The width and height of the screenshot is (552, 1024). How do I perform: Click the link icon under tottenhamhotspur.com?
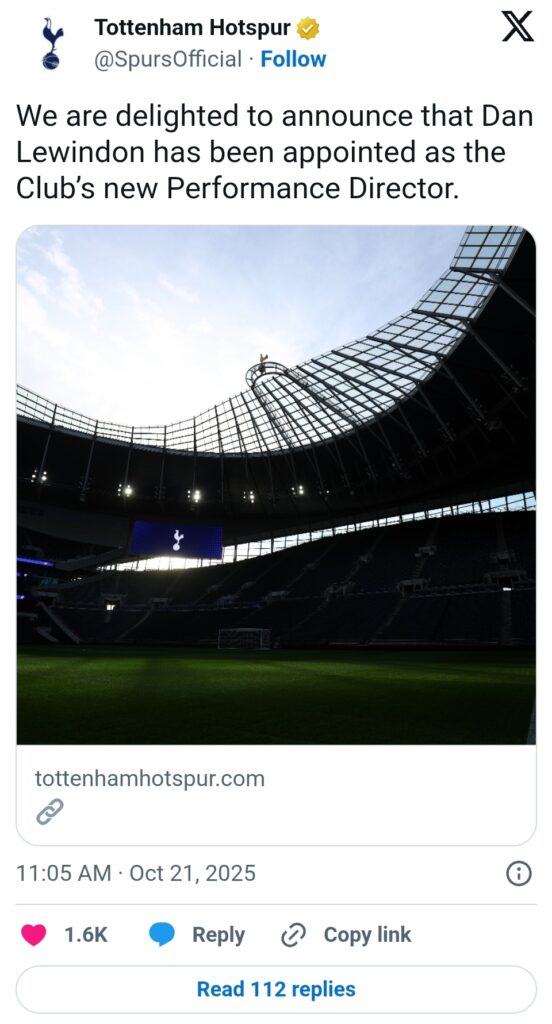click(49, 811)
